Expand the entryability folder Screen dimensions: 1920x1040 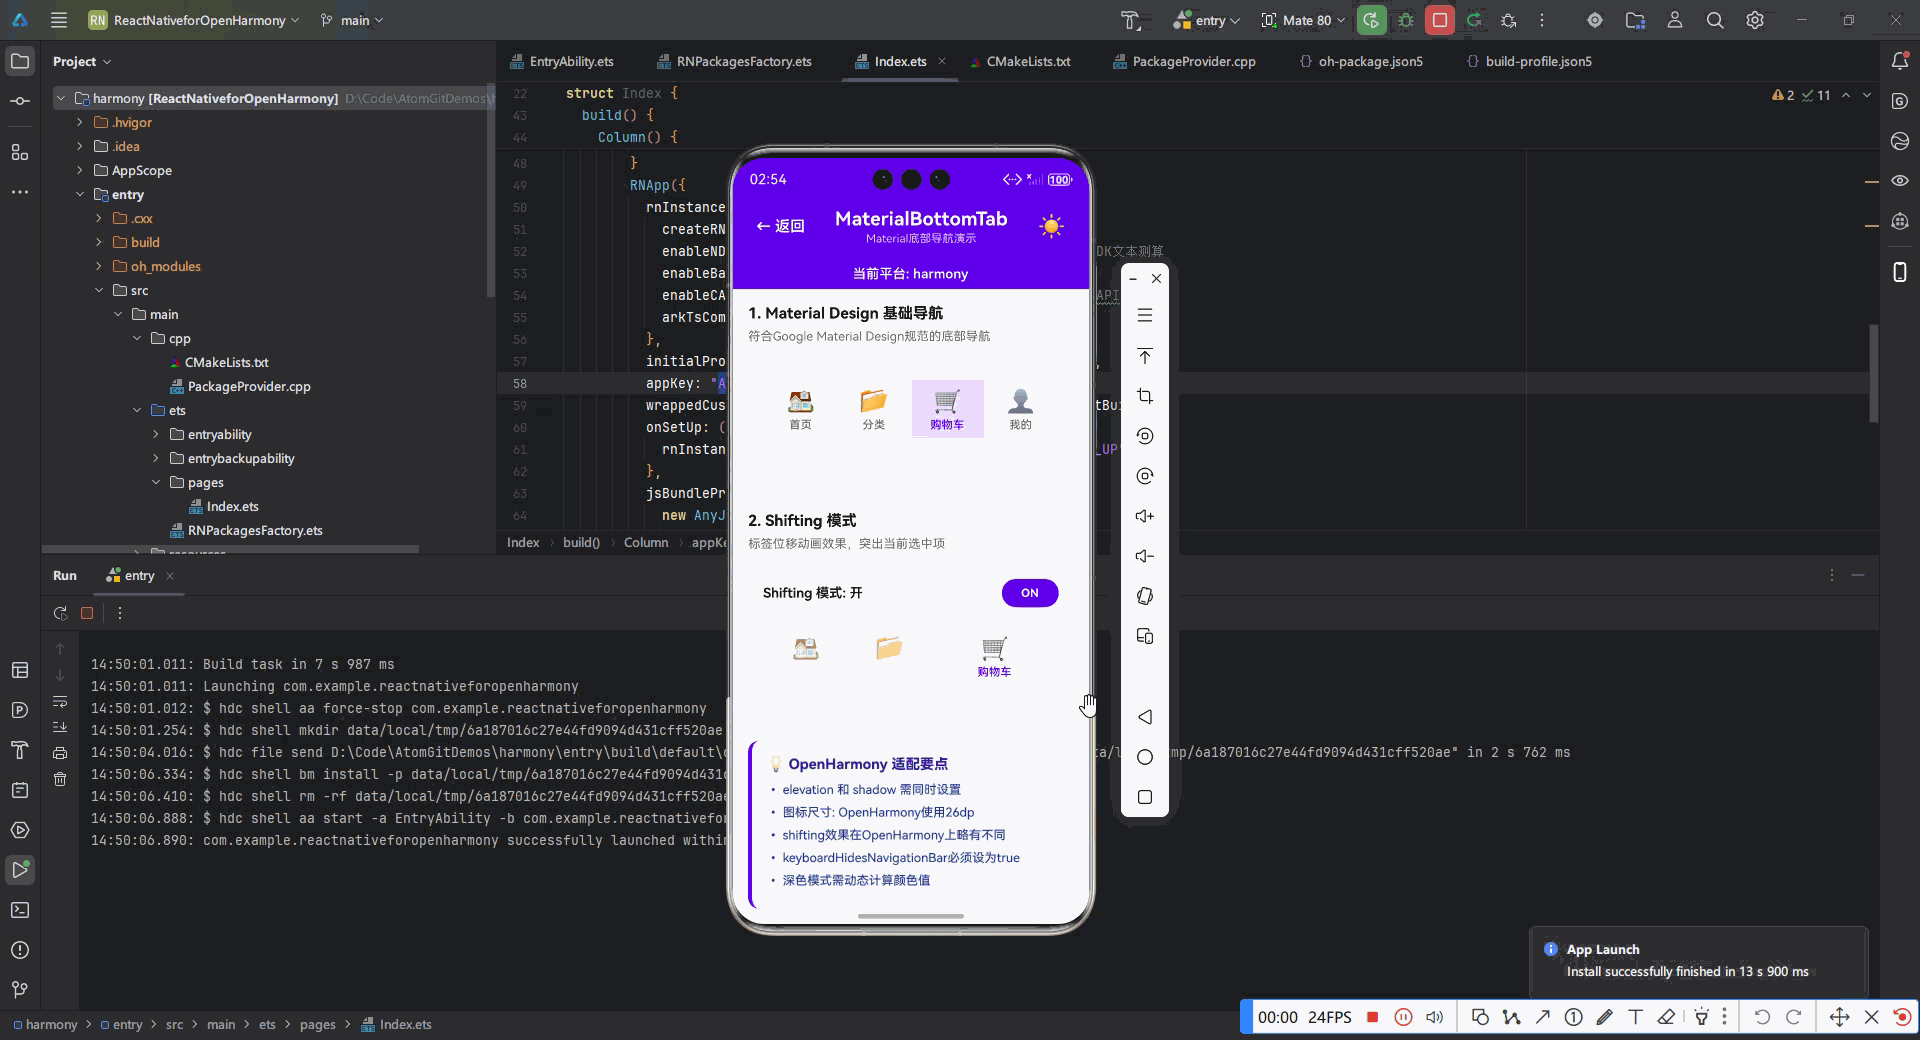[156, 434]
